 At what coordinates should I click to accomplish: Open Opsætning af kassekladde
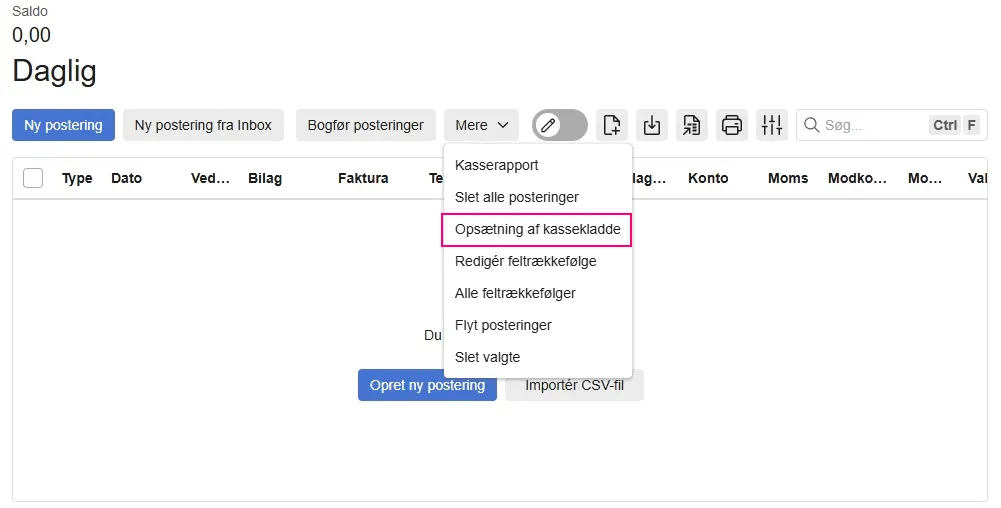(537, 229)
